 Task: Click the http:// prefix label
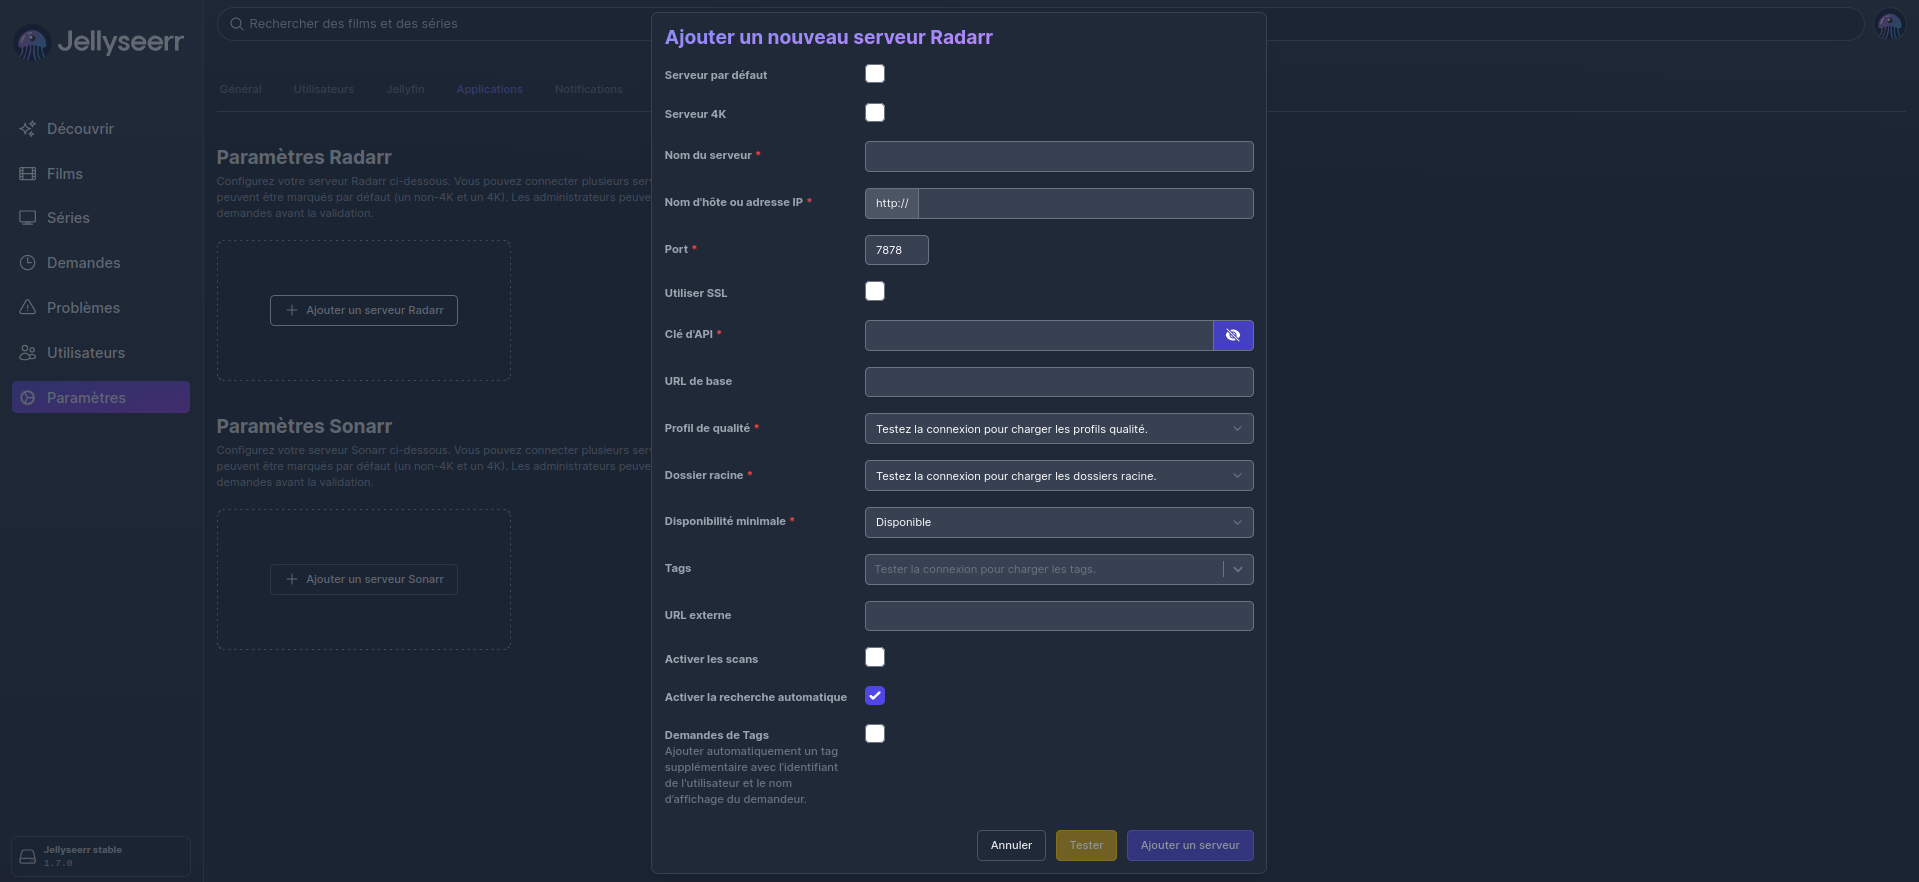coord(892,204)
